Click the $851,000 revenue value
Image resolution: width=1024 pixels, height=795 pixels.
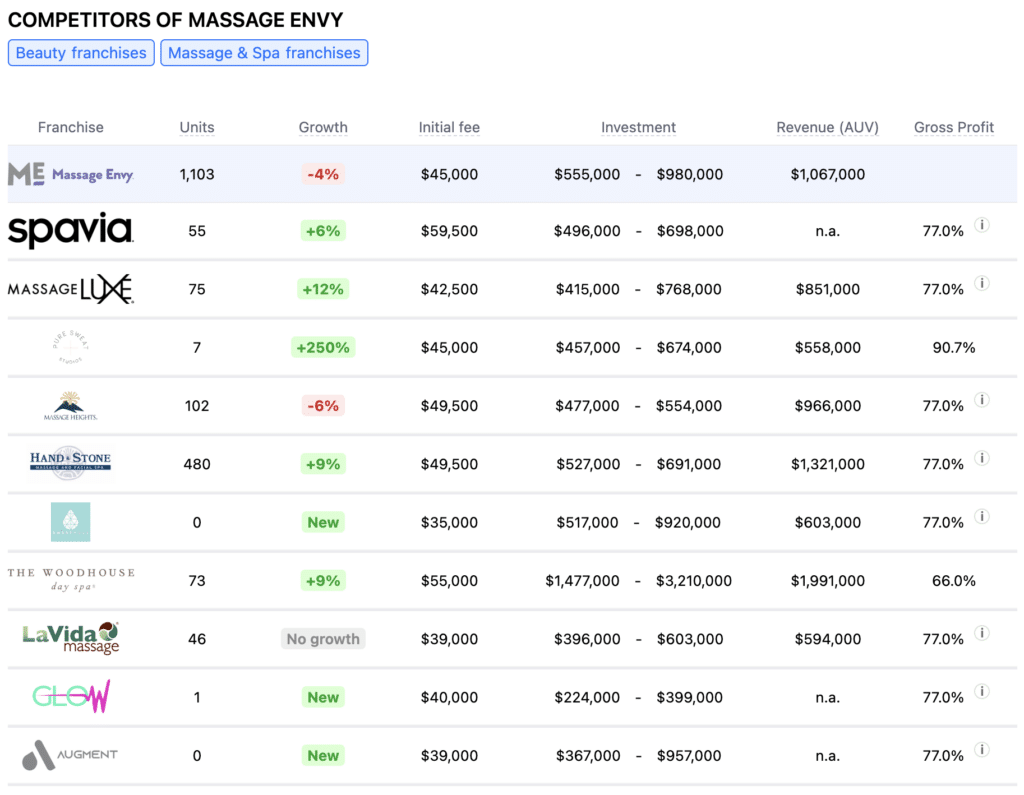[827, 289]
